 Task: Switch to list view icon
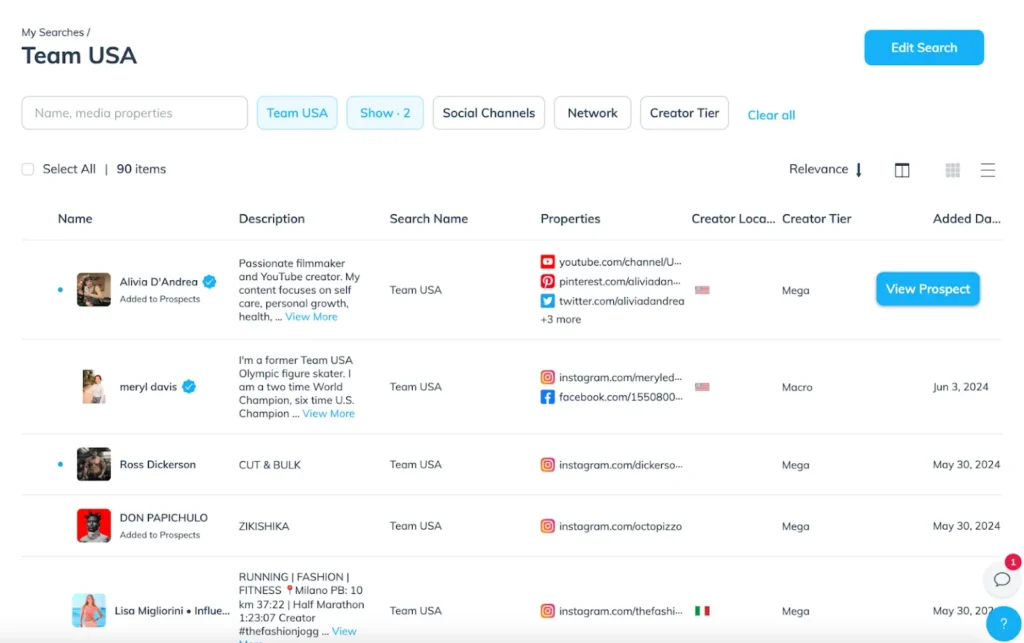[987, 170]
